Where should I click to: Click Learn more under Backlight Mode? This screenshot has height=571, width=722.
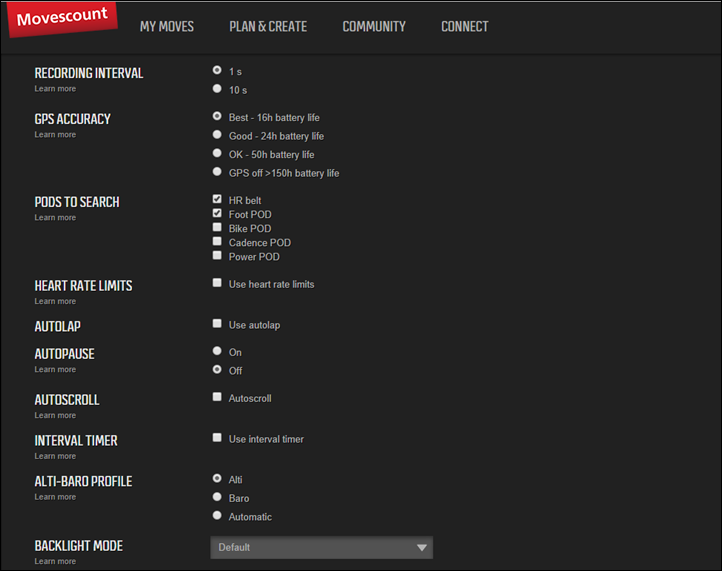click(x=55, y=562)
